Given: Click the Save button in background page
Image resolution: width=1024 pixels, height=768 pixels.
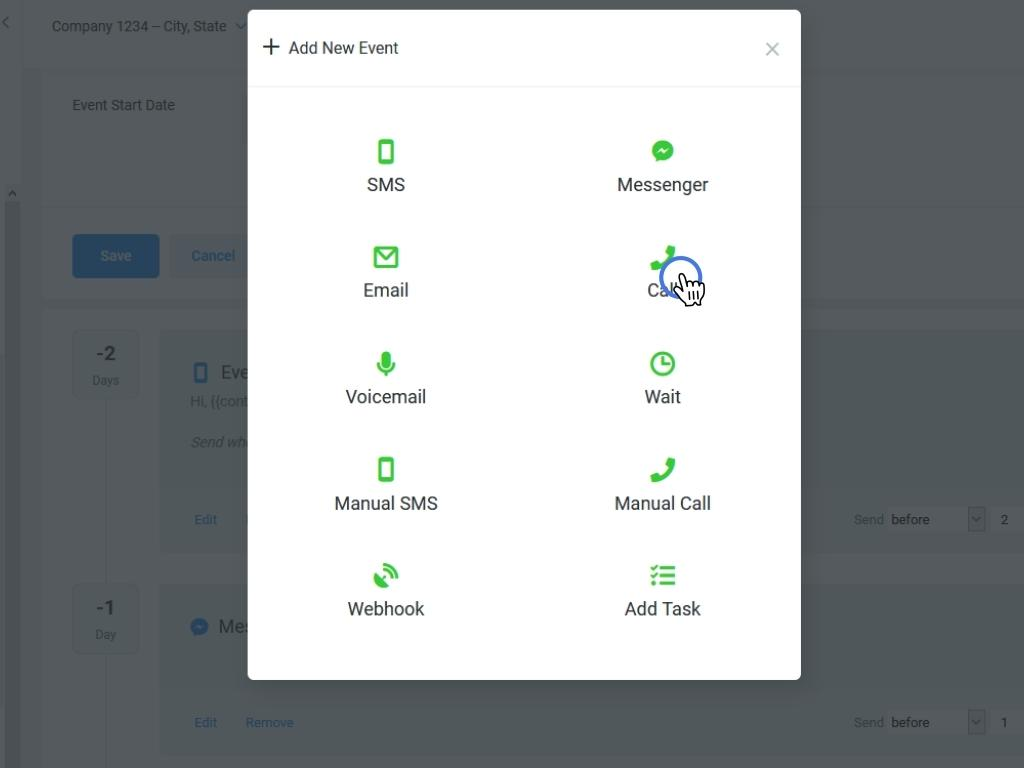Looking at the screenshot, I should (x=116, y=256).
